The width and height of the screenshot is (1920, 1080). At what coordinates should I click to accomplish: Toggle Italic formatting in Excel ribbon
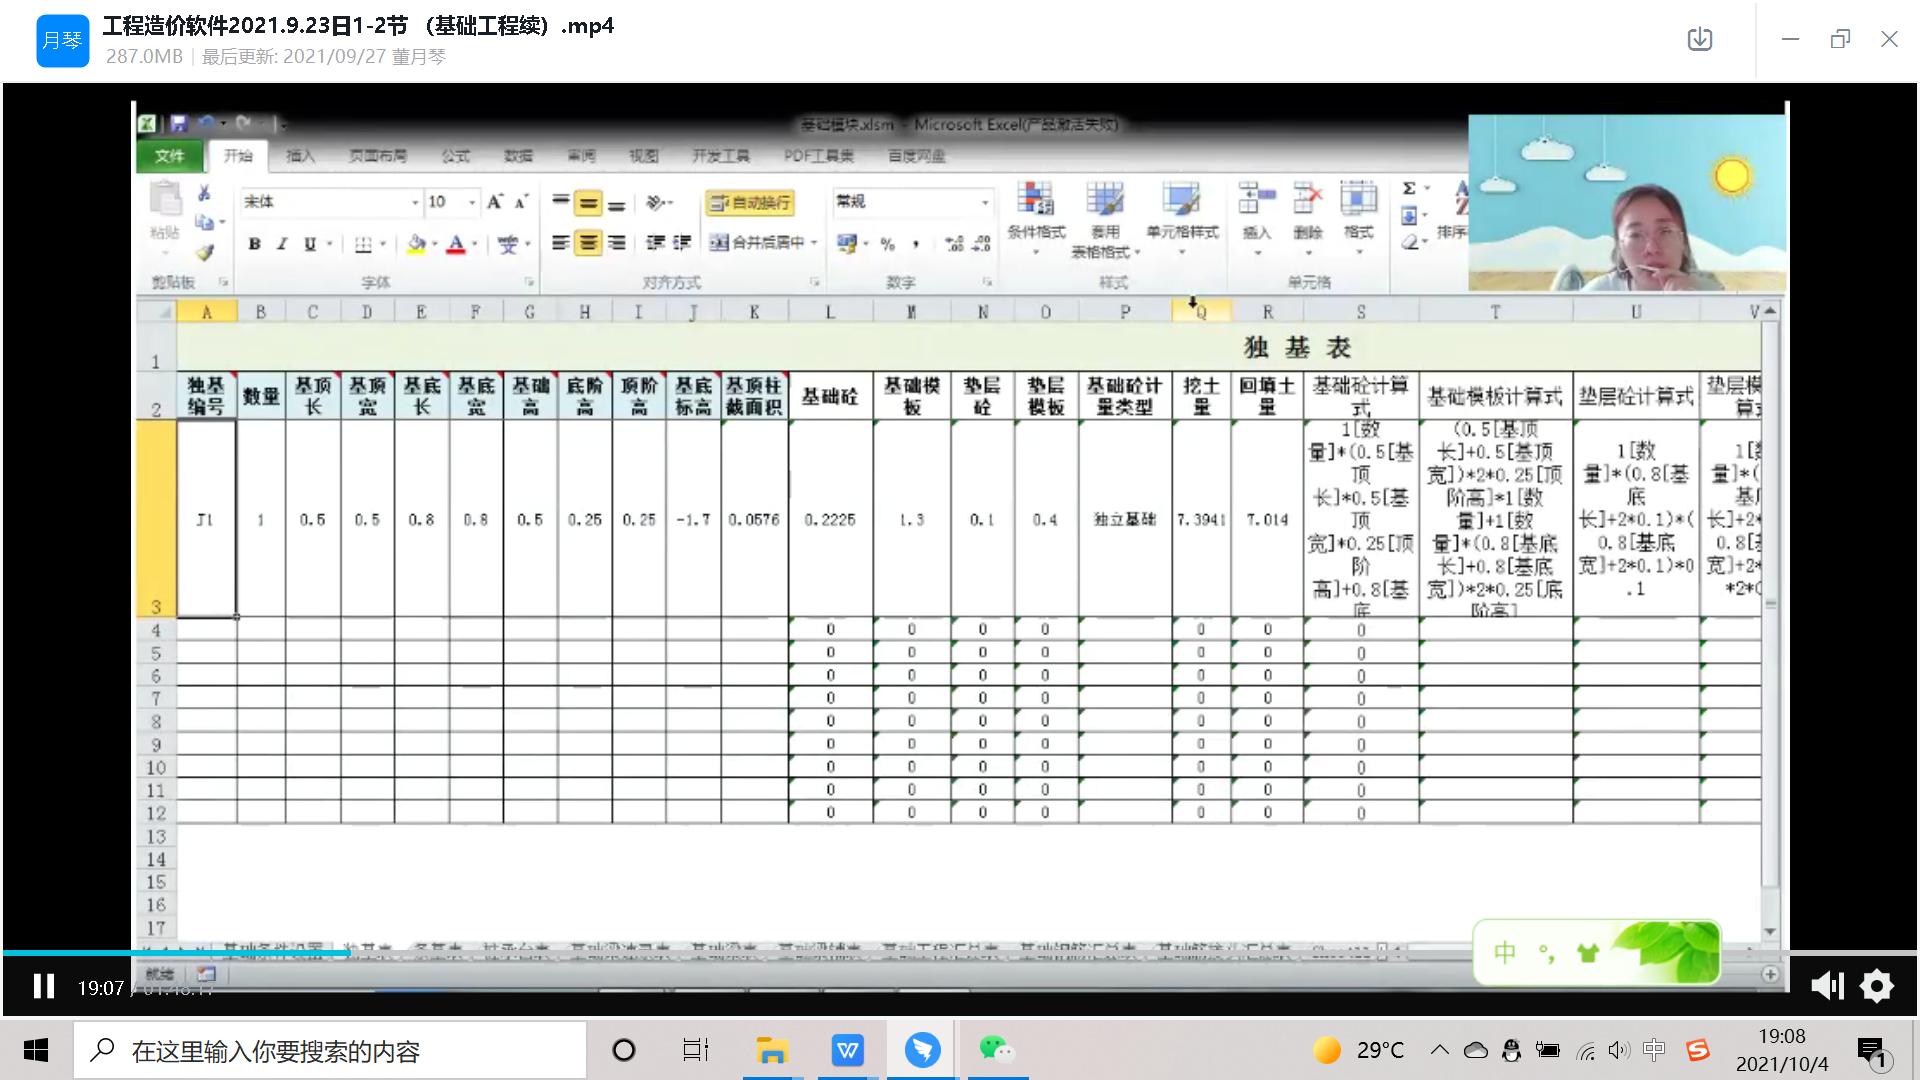[x=282, y=244]
